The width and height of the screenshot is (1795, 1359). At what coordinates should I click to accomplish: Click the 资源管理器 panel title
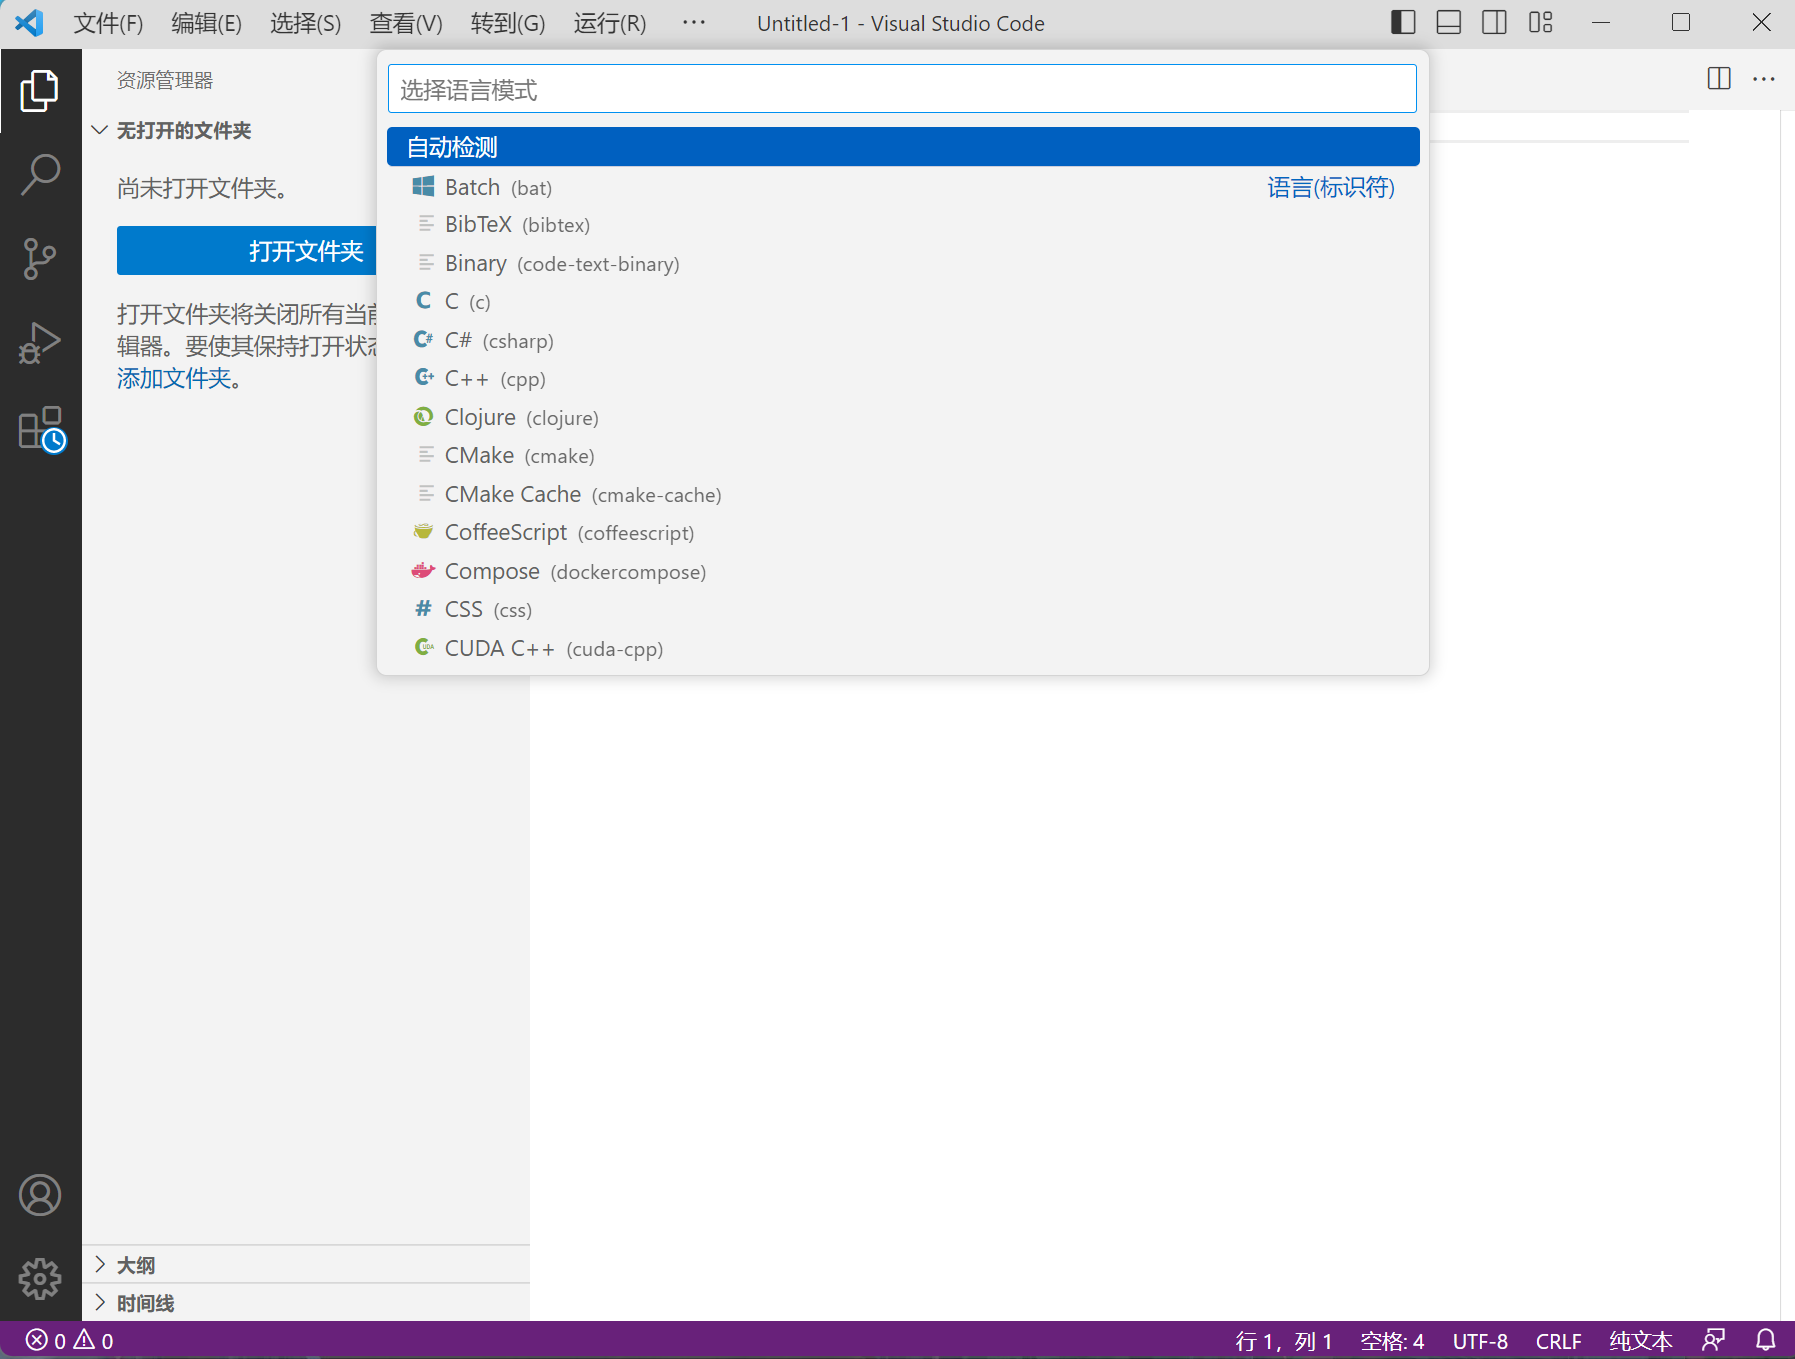[x=165, y=80]
